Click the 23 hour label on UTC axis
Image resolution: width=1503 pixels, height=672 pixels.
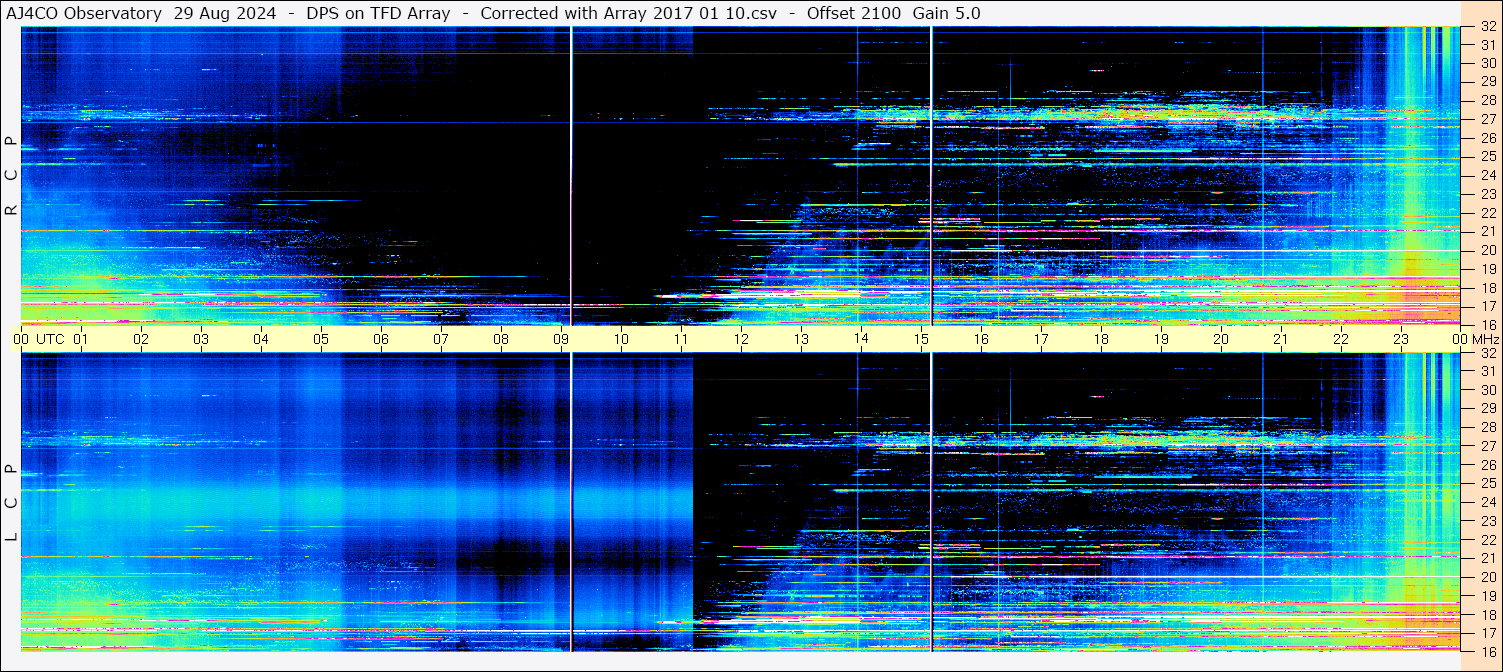(1401, 339)
